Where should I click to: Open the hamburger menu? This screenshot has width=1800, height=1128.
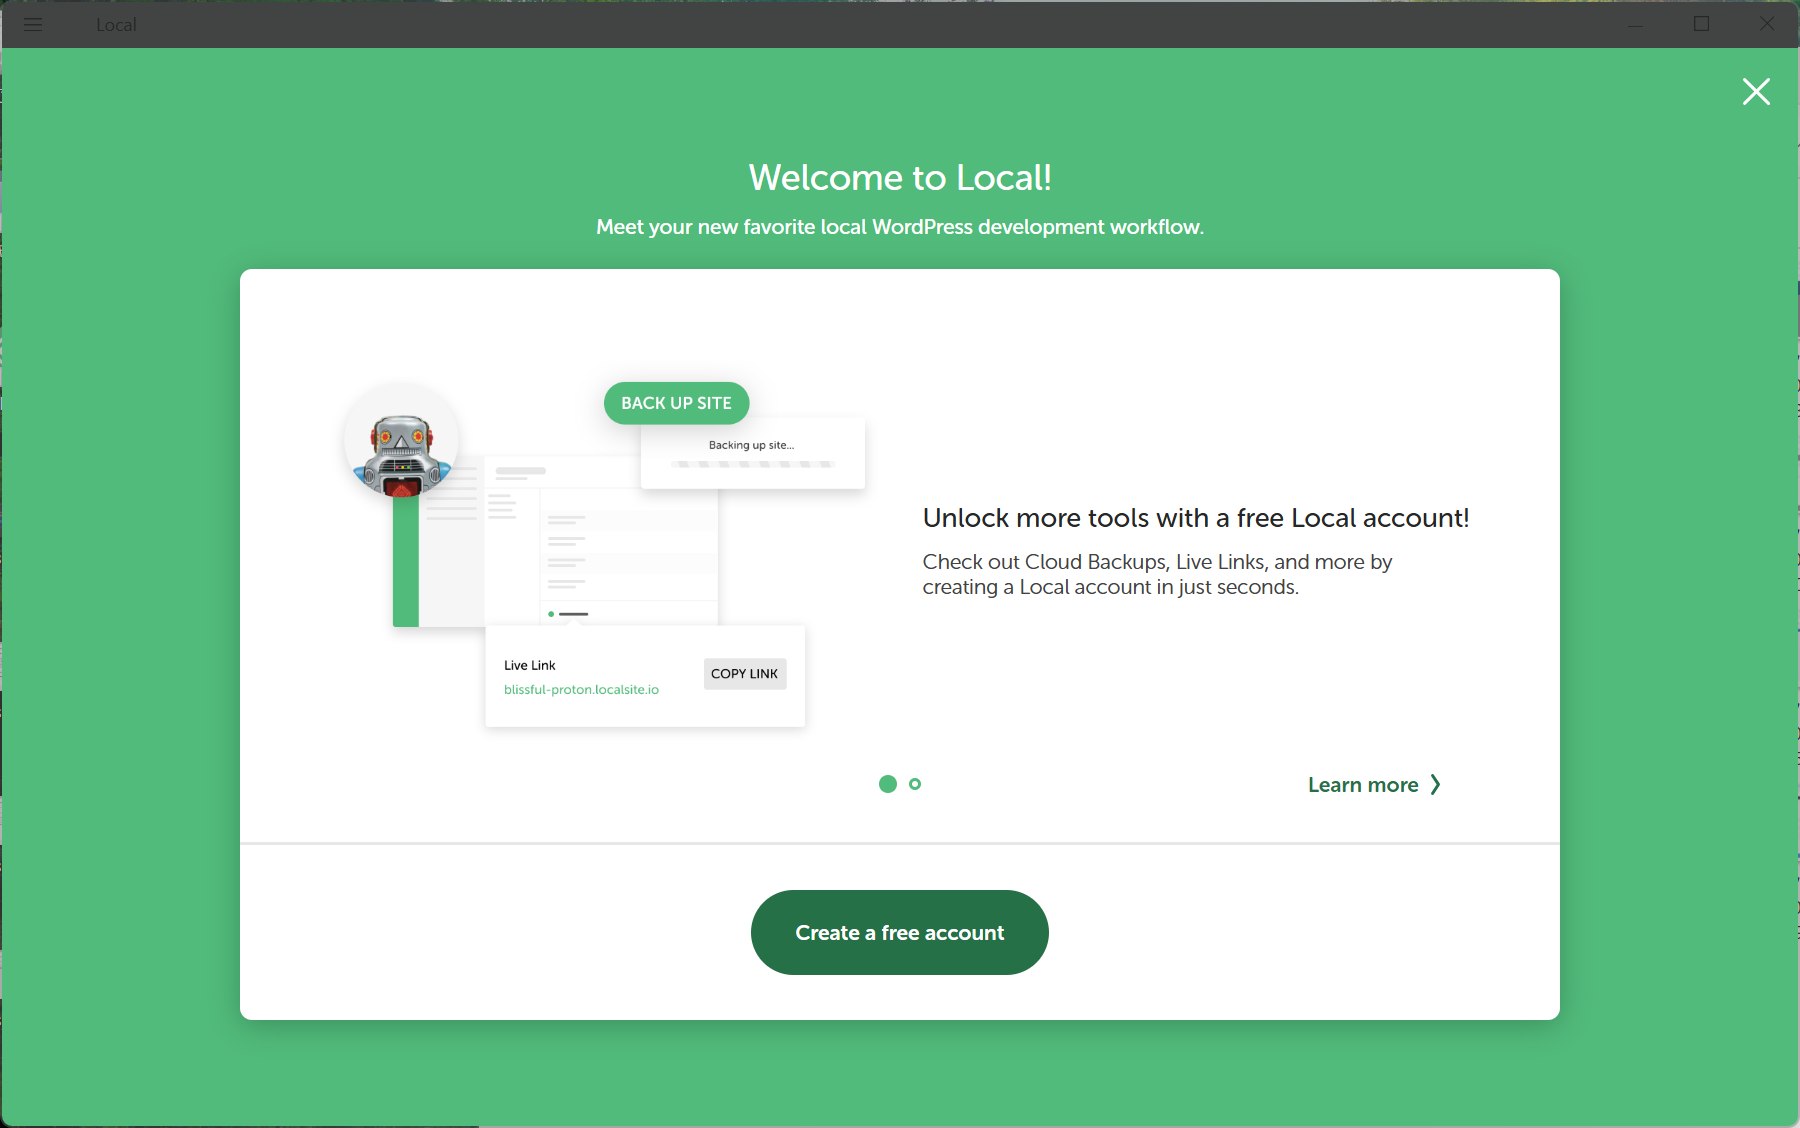33,25
